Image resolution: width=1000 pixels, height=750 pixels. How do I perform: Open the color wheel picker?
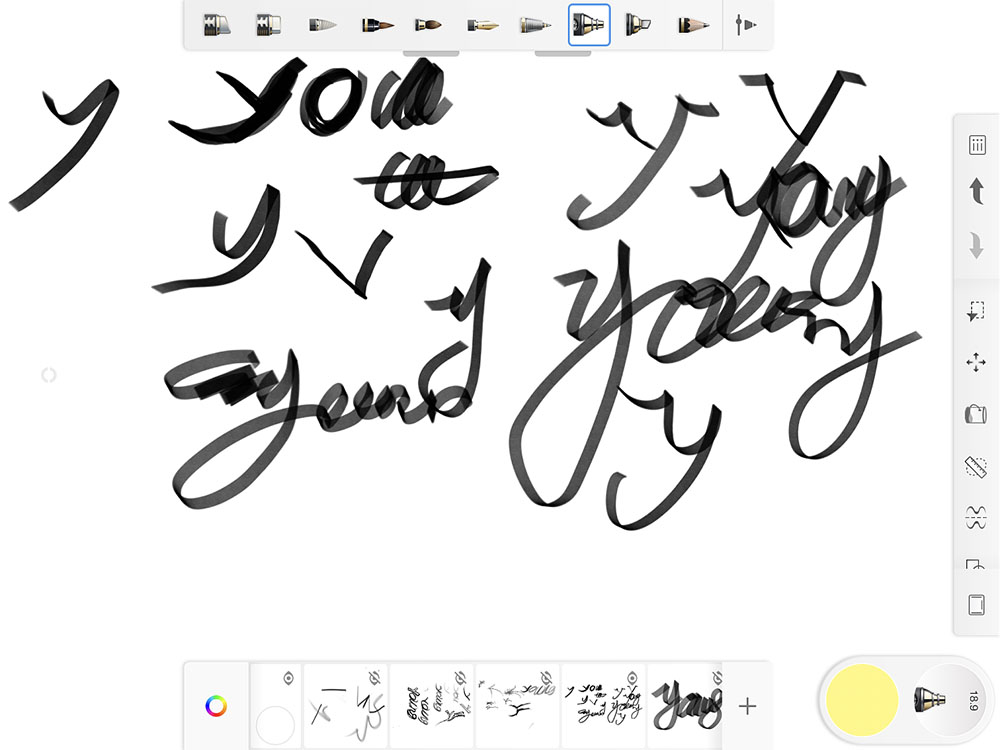216,706
